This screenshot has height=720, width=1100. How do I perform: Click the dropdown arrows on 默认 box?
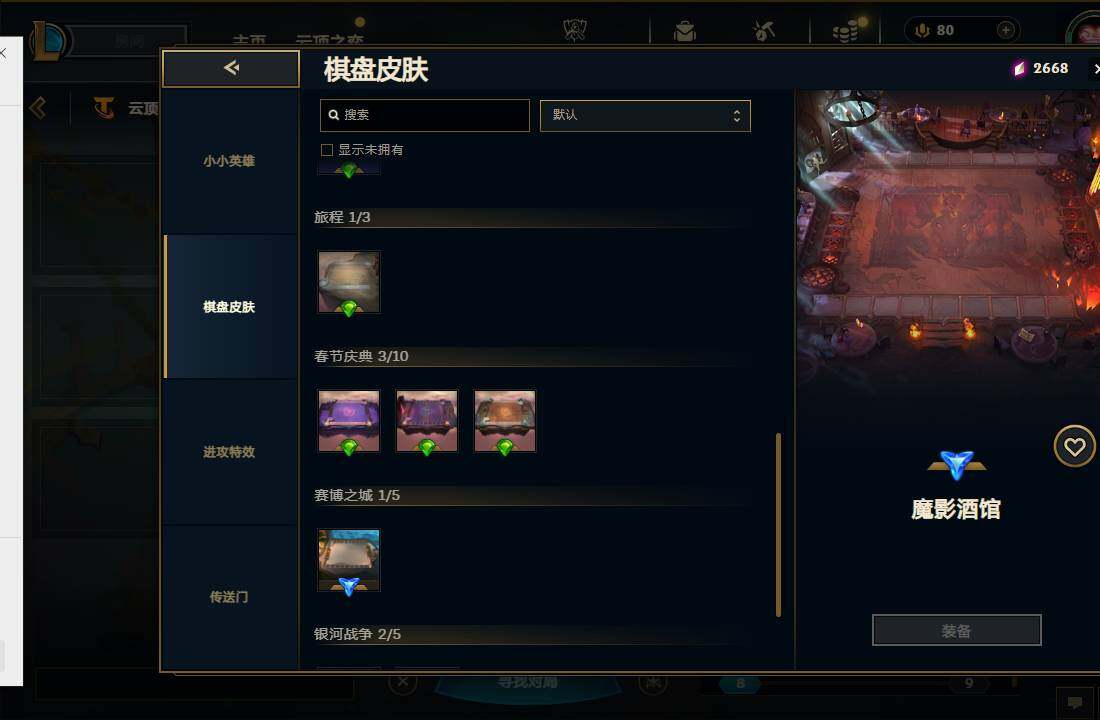(737, 116)
